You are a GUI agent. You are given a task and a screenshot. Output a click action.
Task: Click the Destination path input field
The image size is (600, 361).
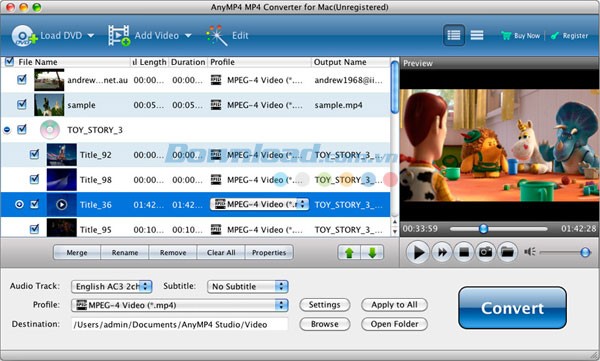(179, 324)
